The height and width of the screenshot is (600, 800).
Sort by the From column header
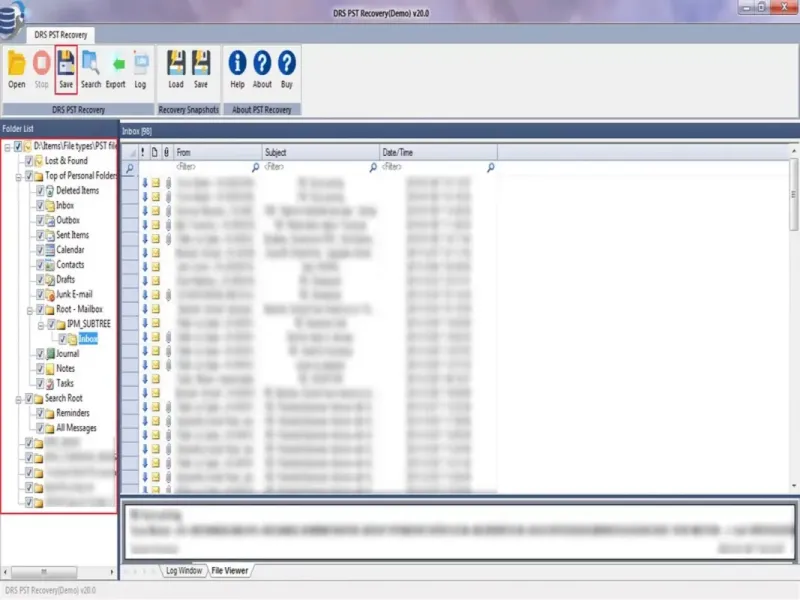[217, 152]
